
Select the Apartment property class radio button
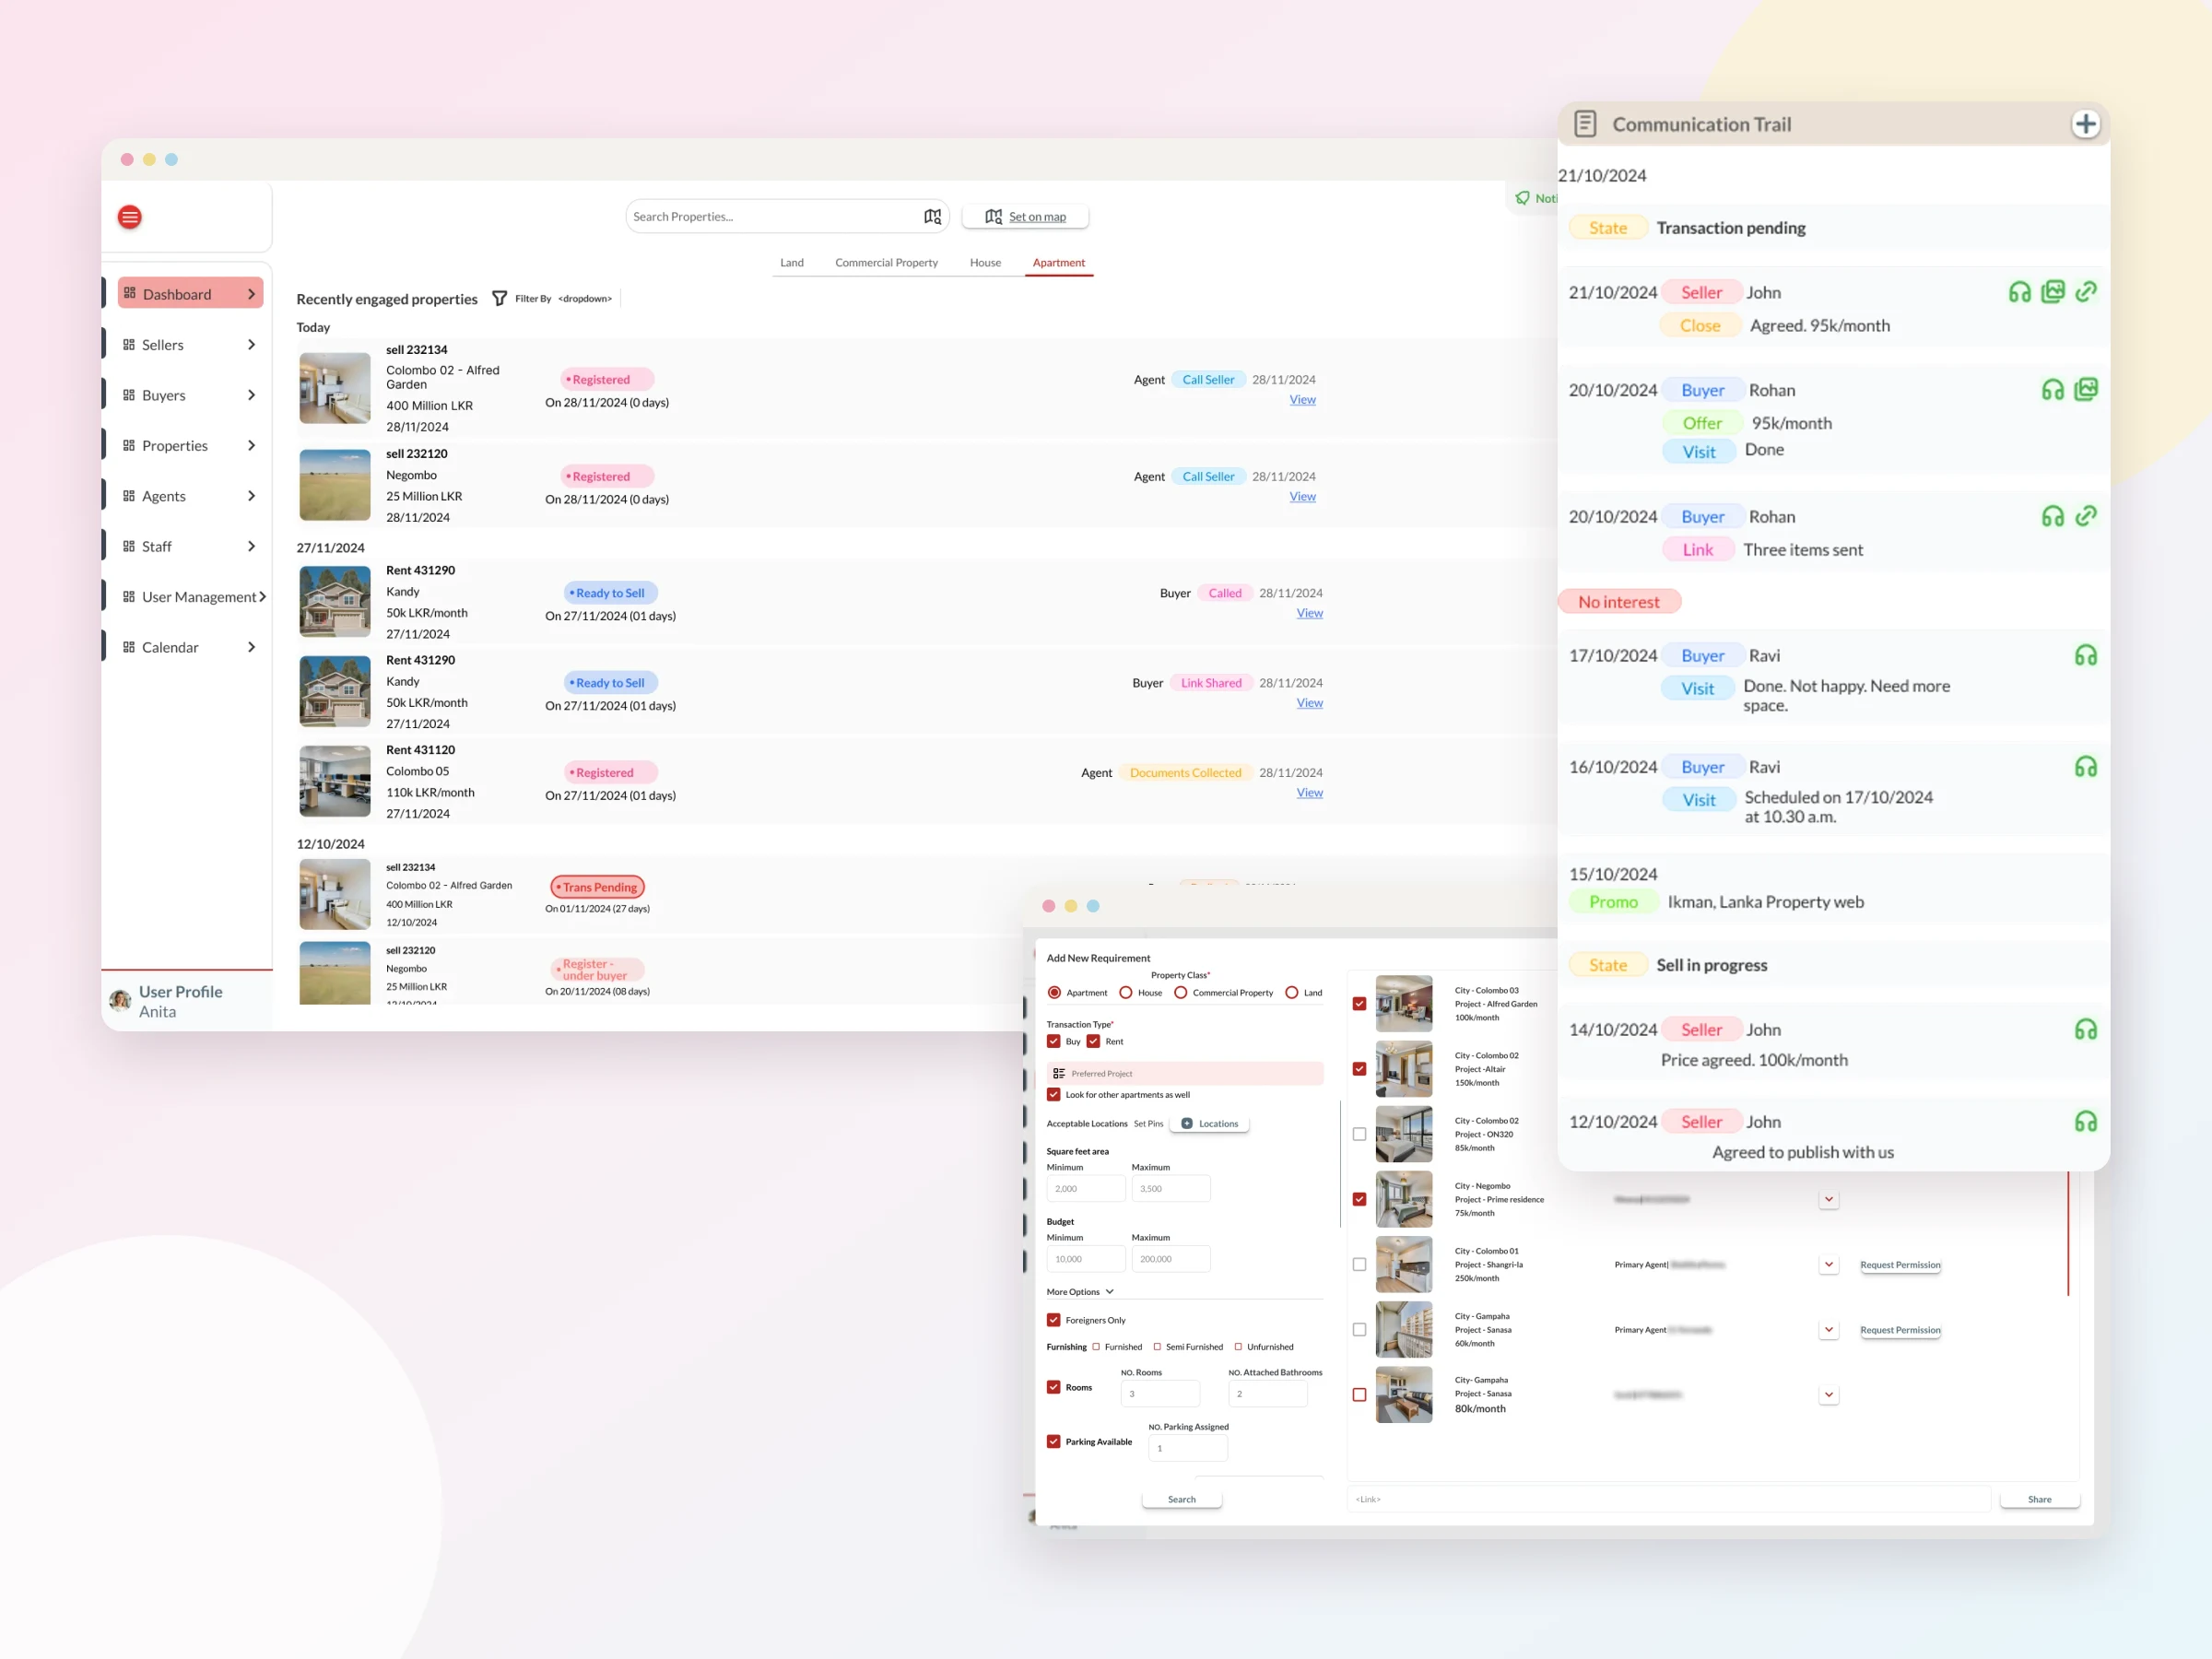tap(1054, 992)
